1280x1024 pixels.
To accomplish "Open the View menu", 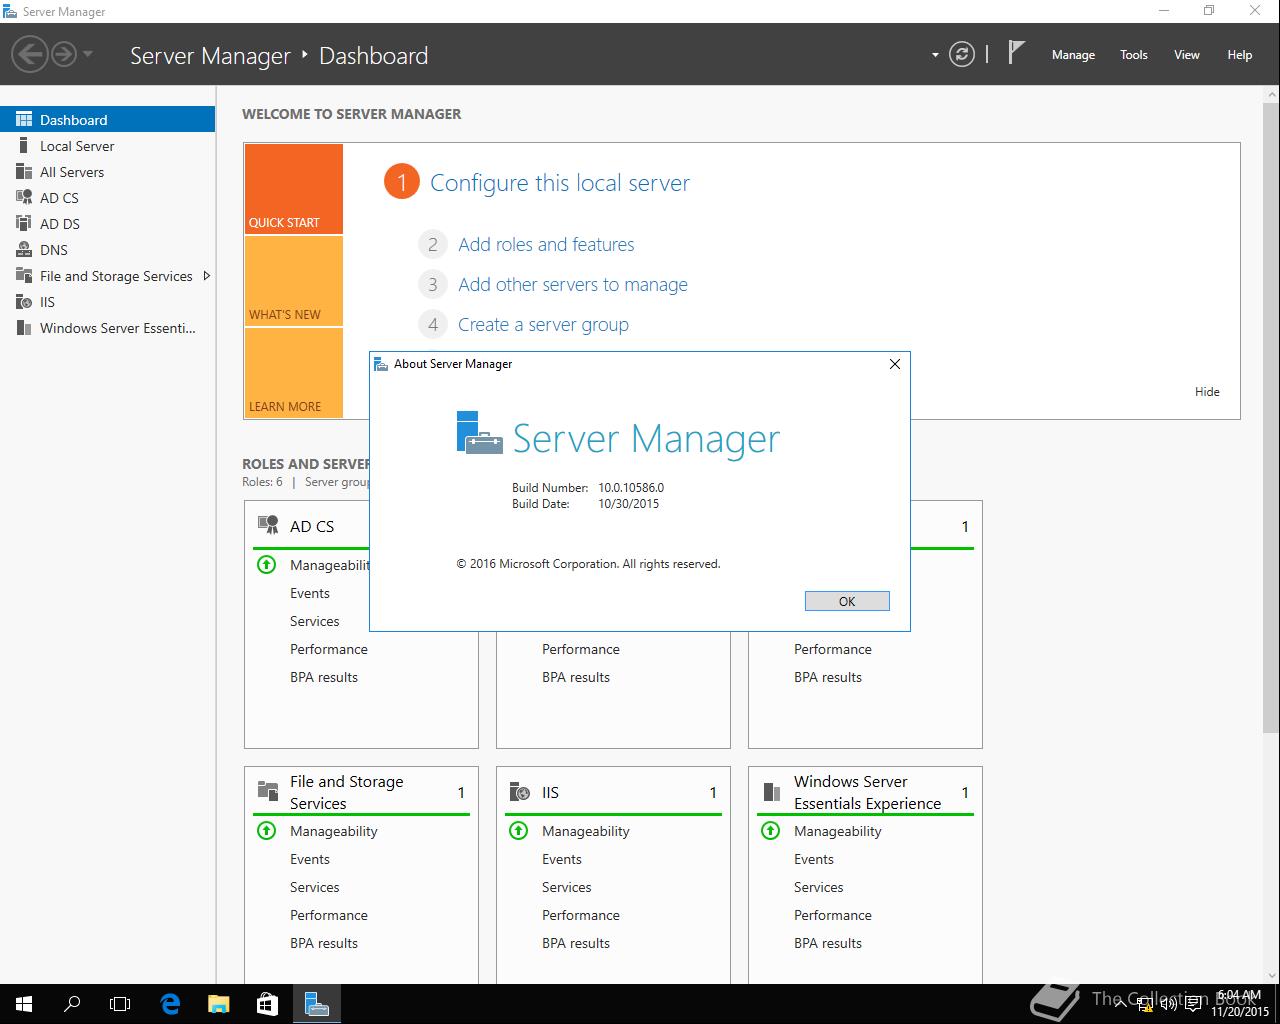I will coord(1187,55).
